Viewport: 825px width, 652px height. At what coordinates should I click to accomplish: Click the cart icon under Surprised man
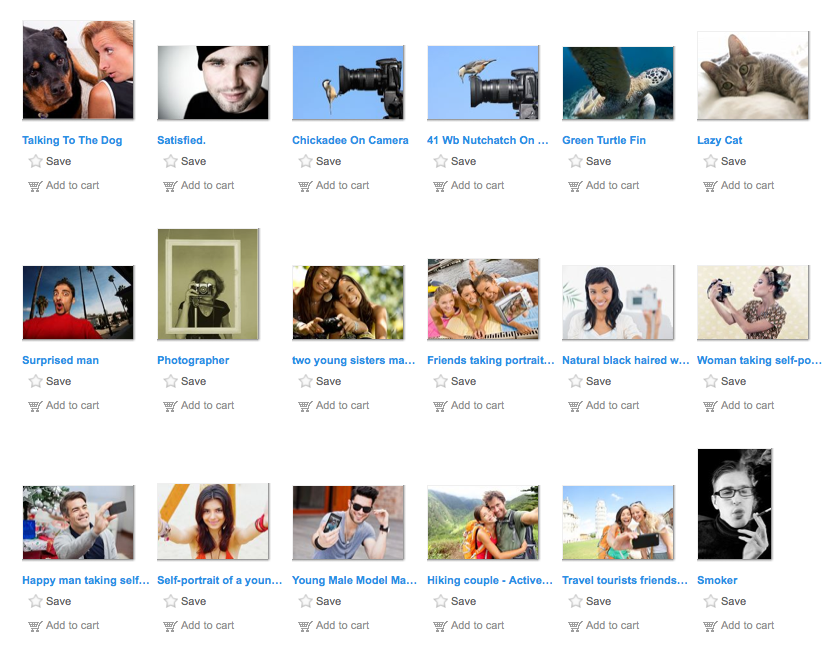tap(35, 406)
